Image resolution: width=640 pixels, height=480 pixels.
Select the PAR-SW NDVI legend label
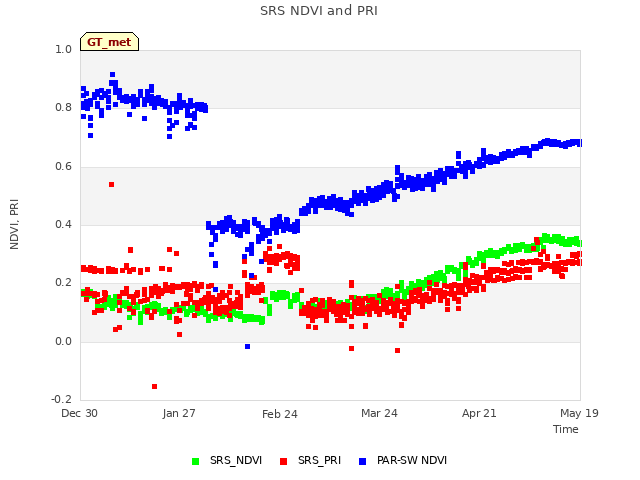click(x=412, y=460)
